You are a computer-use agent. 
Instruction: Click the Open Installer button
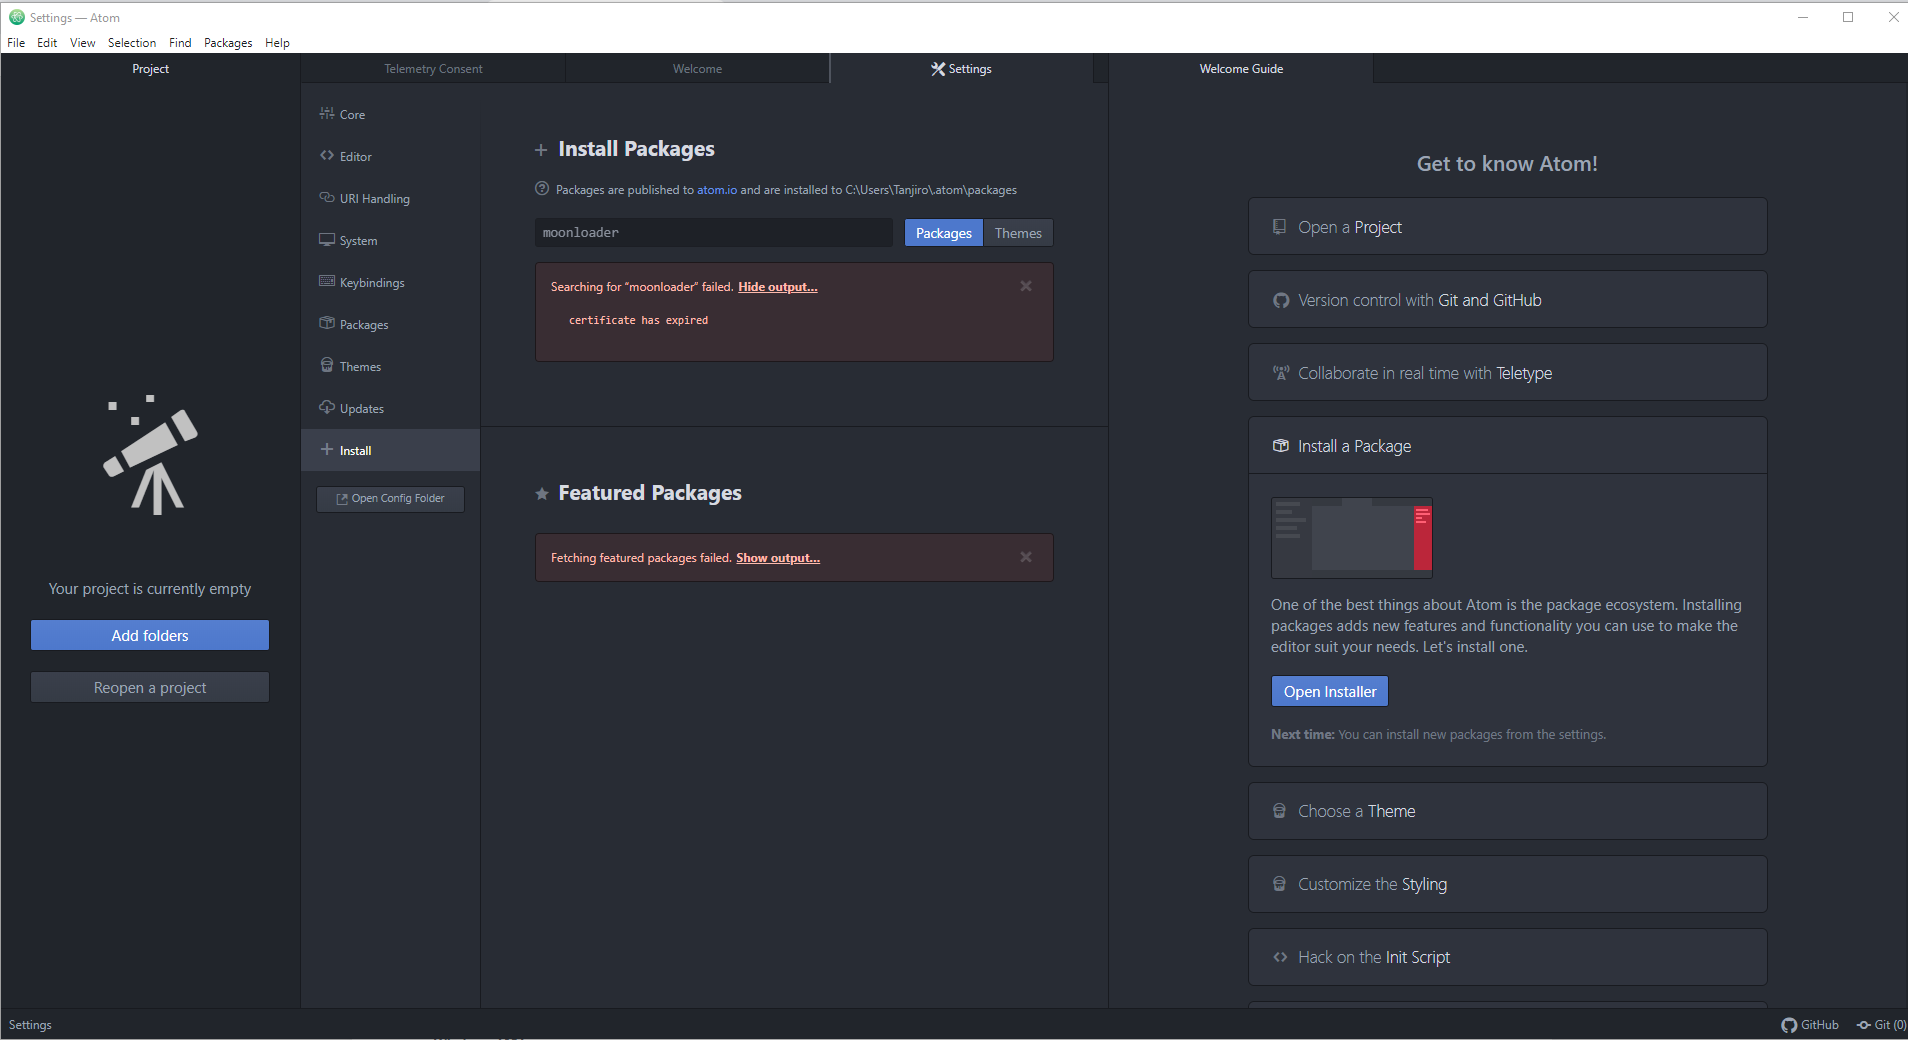pos(1330,691)
